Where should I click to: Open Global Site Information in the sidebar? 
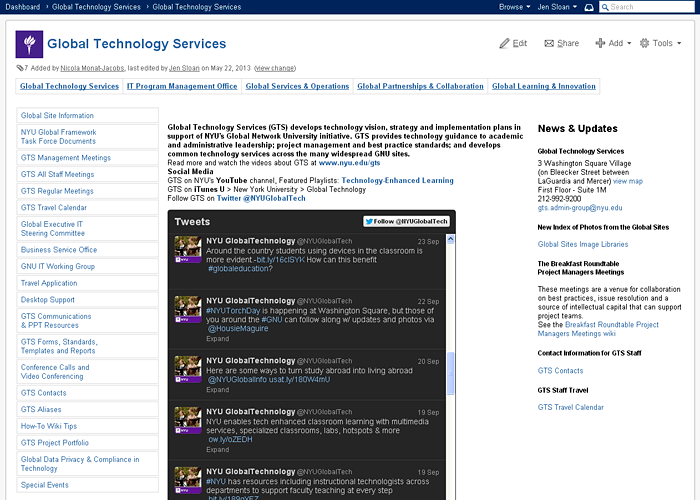point(57,116)
